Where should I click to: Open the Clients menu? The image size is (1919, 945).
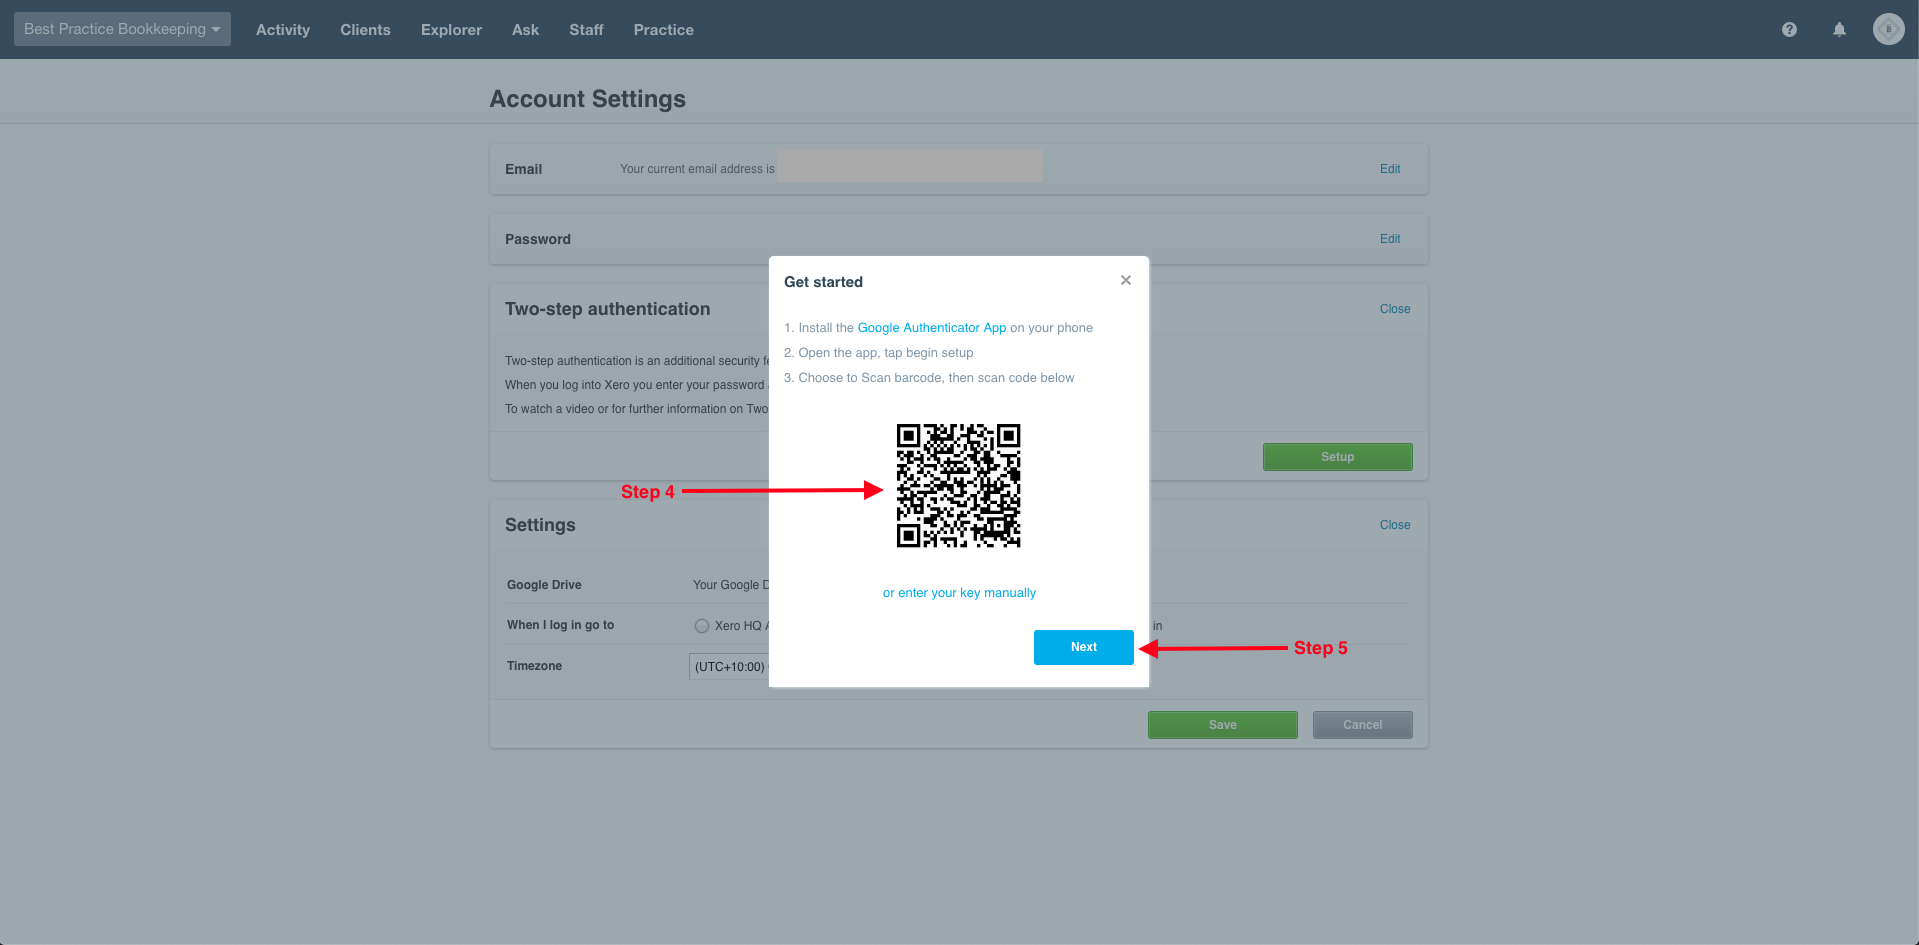coord(365,30)
